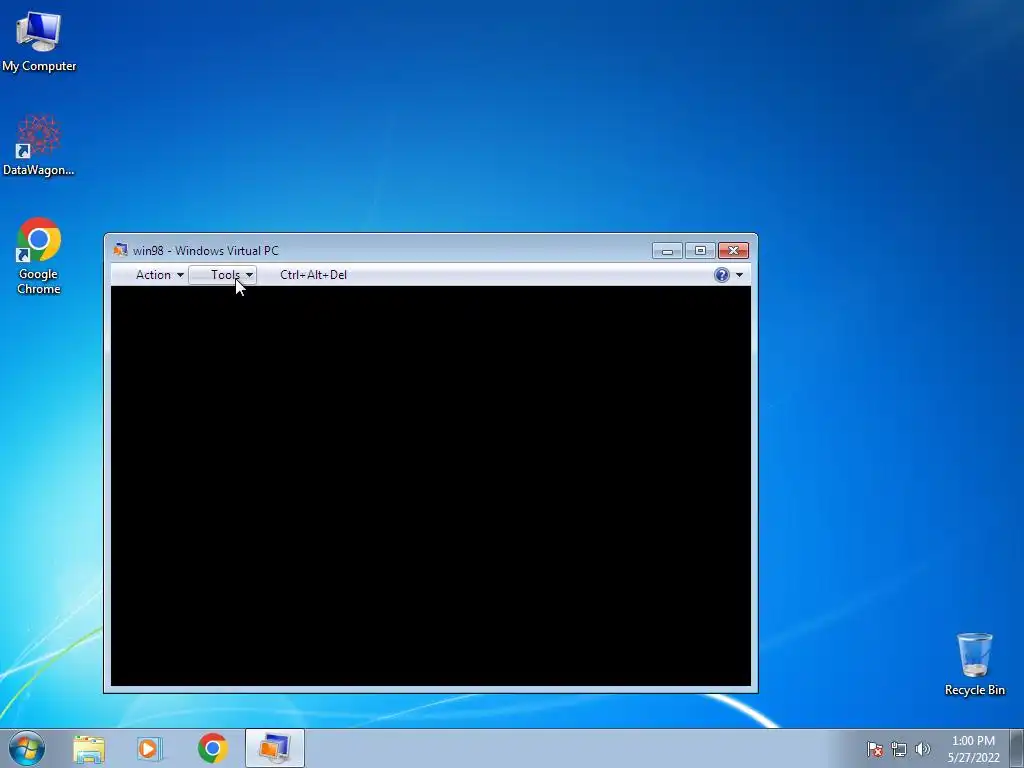Send Ctrl+Alt+Del to the virtual machine
1024x768 pixels.
(x=313, y=275)
